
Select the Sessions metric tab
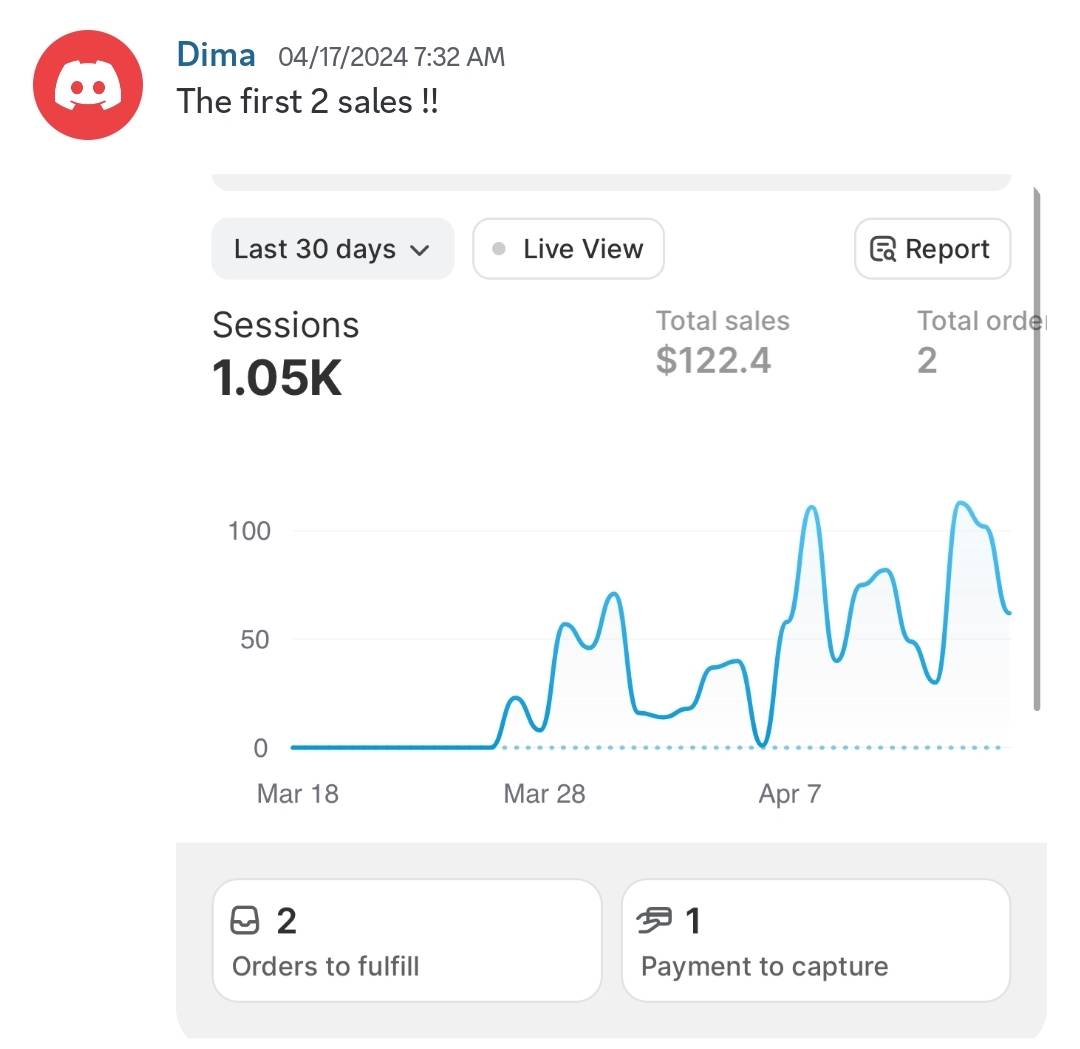click(285, 351)
